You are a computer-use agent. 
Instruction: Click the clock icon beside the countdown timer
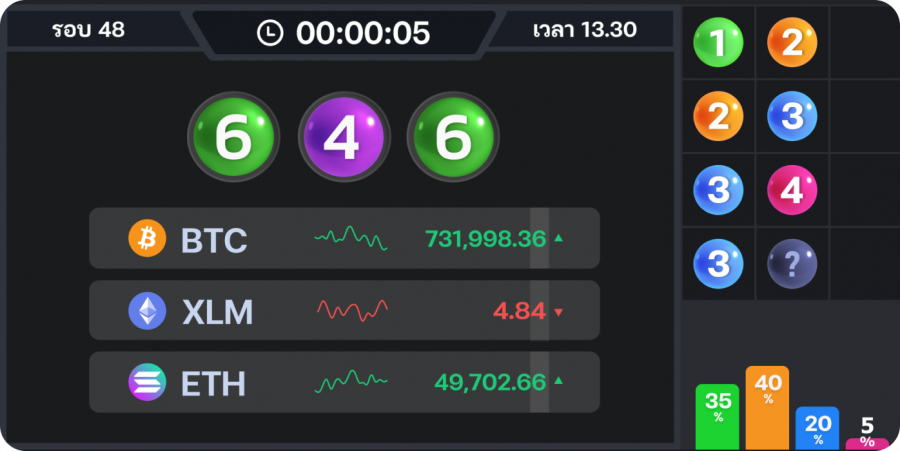click(x=270, y=33)
